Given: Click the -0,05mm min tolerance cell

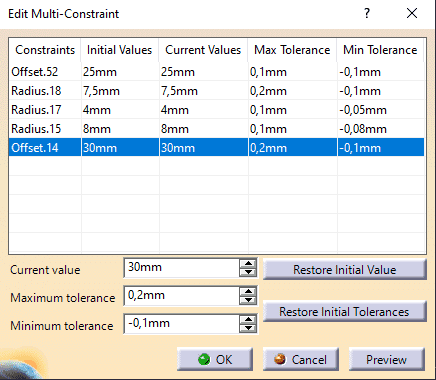Looking at the screenshot, I should click(x=363, y=110).
